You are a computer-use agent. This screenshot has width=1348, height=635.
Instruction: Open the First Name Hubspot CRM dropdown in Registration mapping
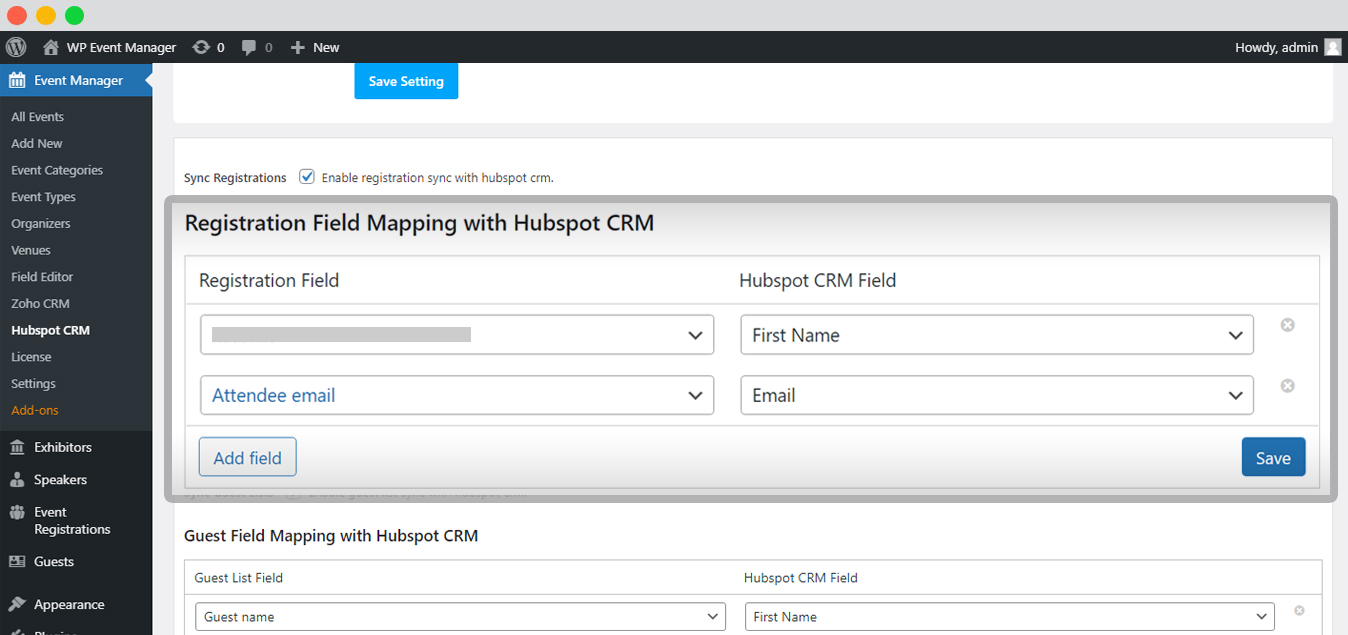click(997, 335)
